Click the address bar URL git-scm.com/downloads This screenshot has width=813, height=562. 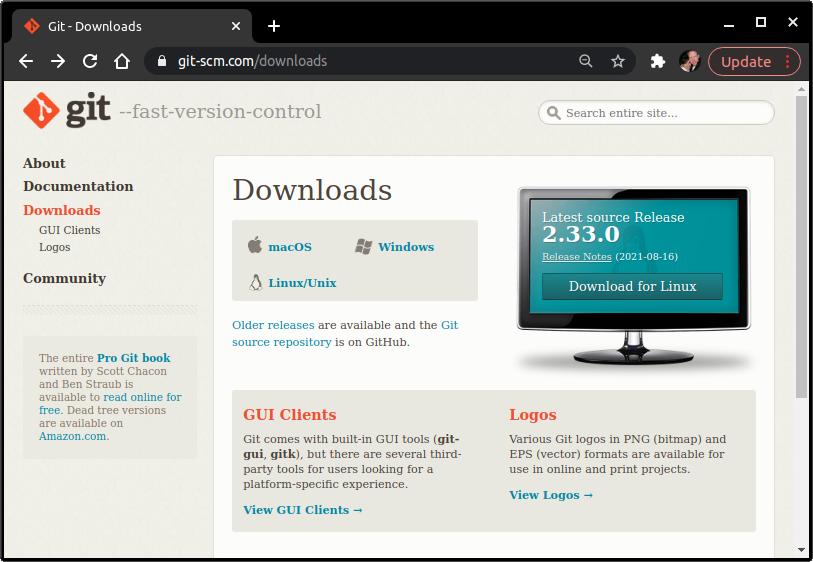253,61
